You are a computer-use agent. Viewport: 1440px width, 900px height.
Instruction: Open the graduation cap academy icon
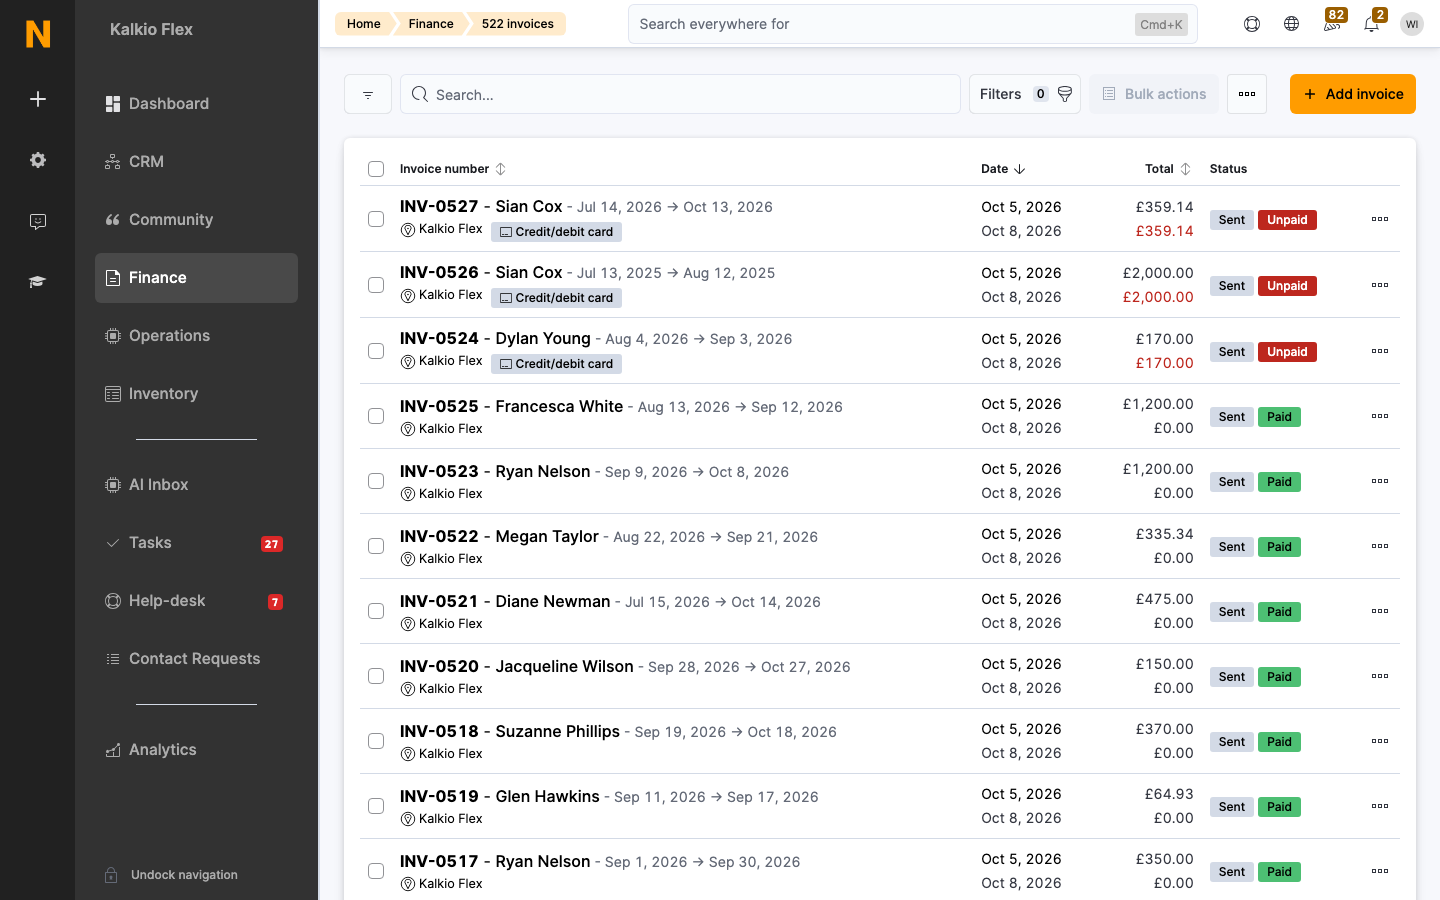click(38, 282)
